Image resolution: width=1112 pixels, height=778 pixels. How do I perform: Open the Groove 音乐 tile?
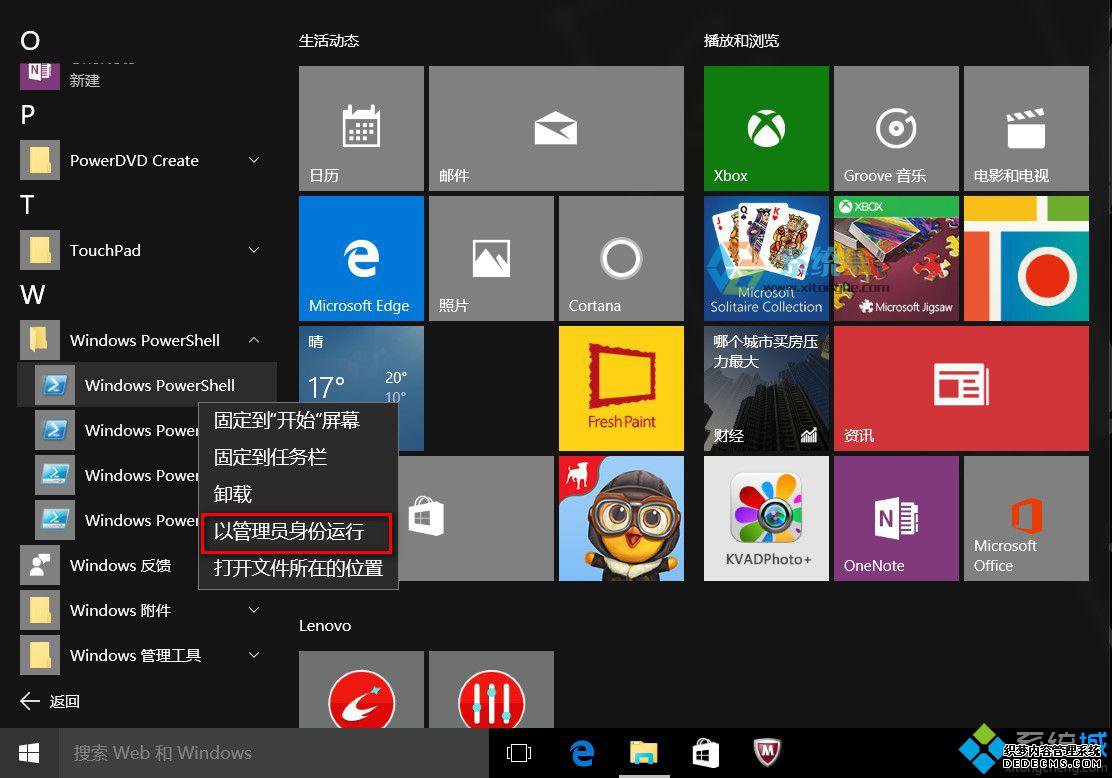pos(896,128)
